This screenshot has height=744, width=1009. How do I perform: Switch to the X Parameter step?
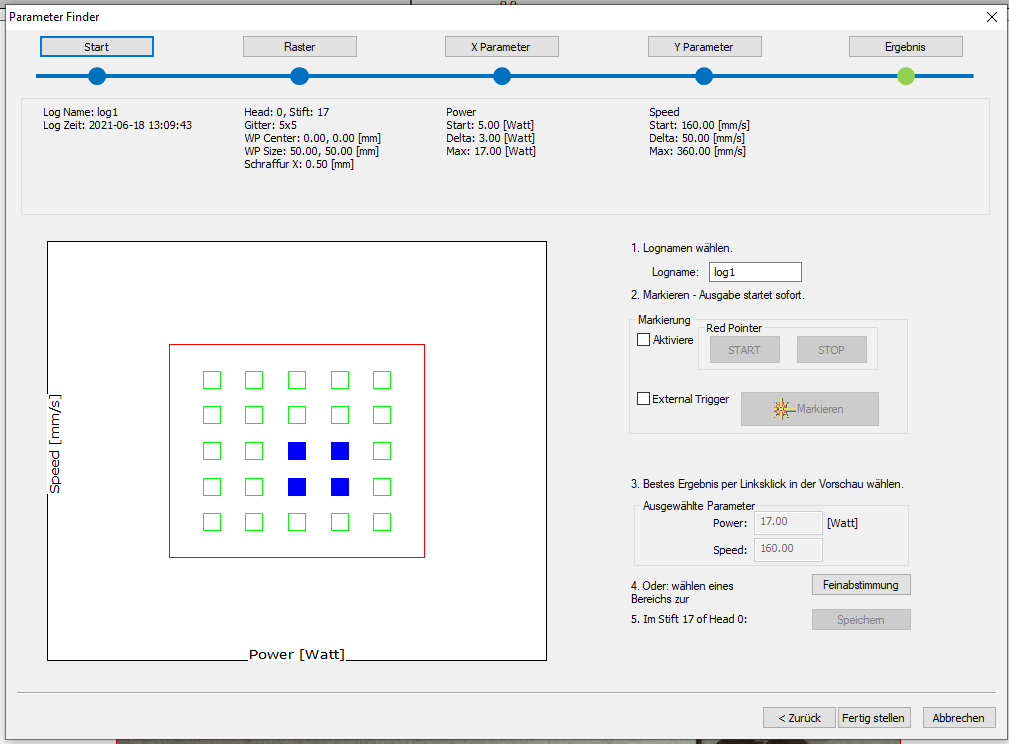[x=501, y=47]
